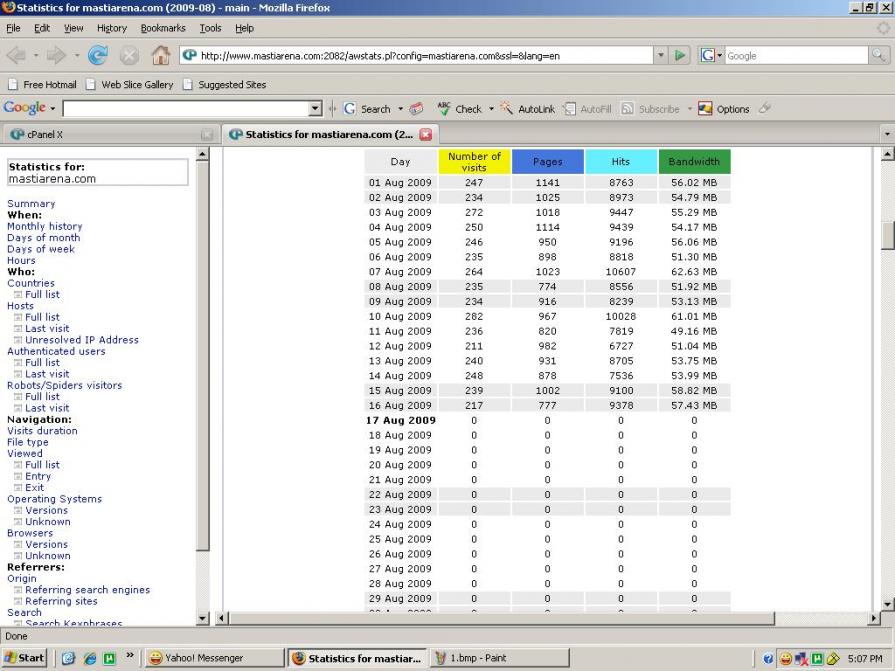The image size is (895, 671).
Task: Click the Free Hotmail bookmark
Action: pyautogui.click(x=48, y=85)
